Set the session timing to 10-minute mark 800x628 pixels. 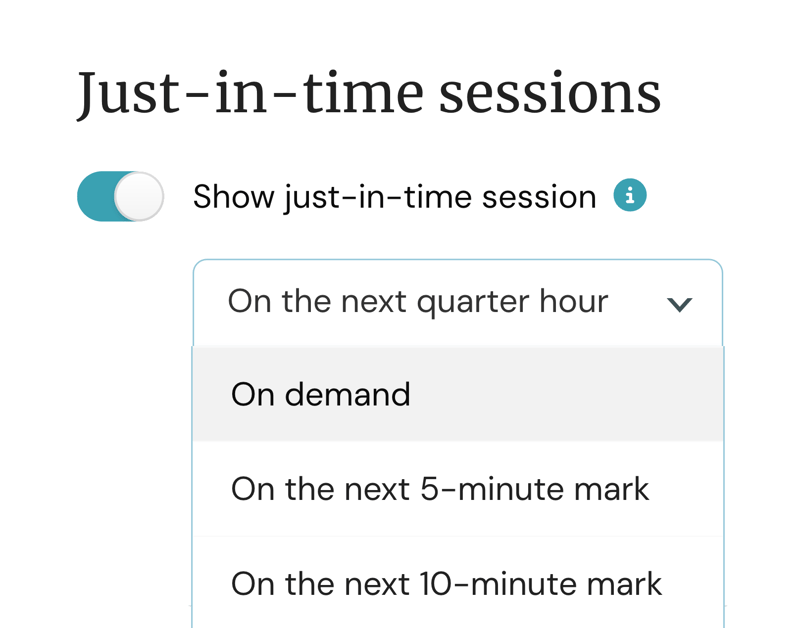[x=446, y=583]
